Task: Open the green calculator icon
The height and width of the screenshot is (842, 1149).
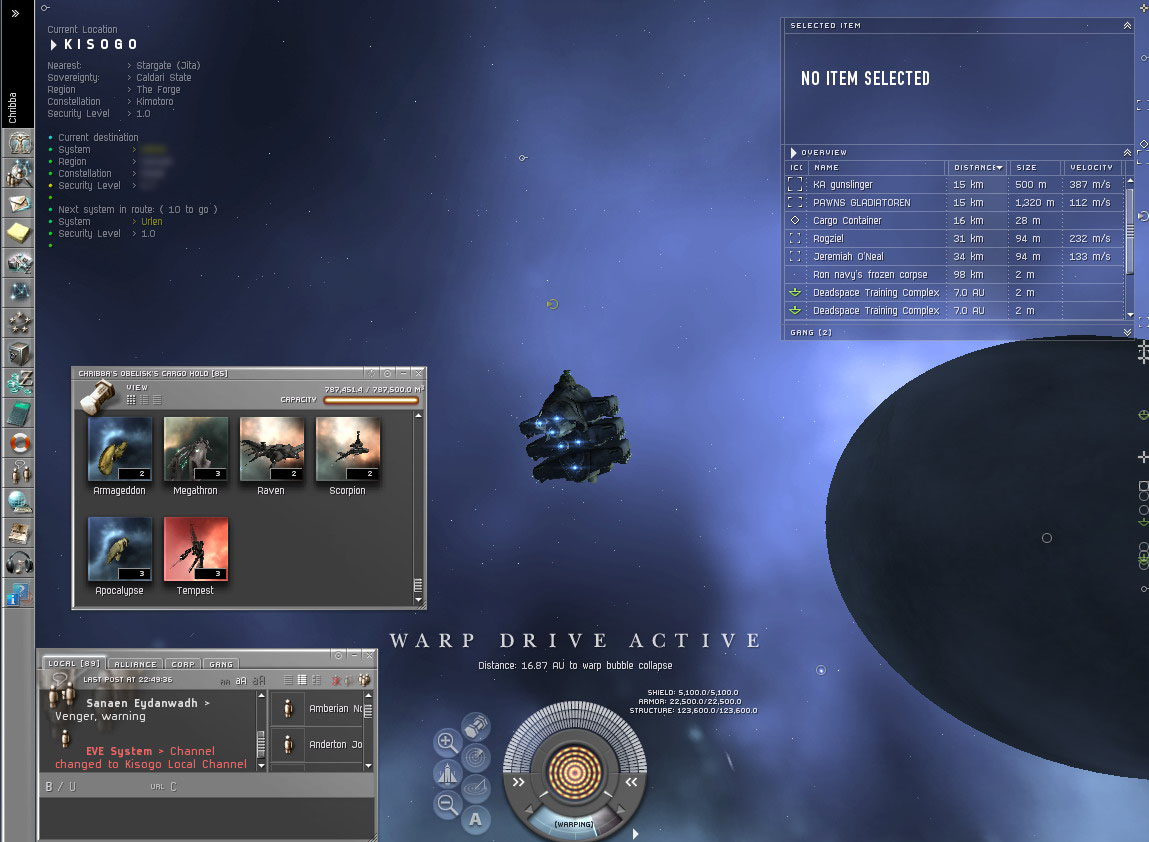Action: coord(19,413)
